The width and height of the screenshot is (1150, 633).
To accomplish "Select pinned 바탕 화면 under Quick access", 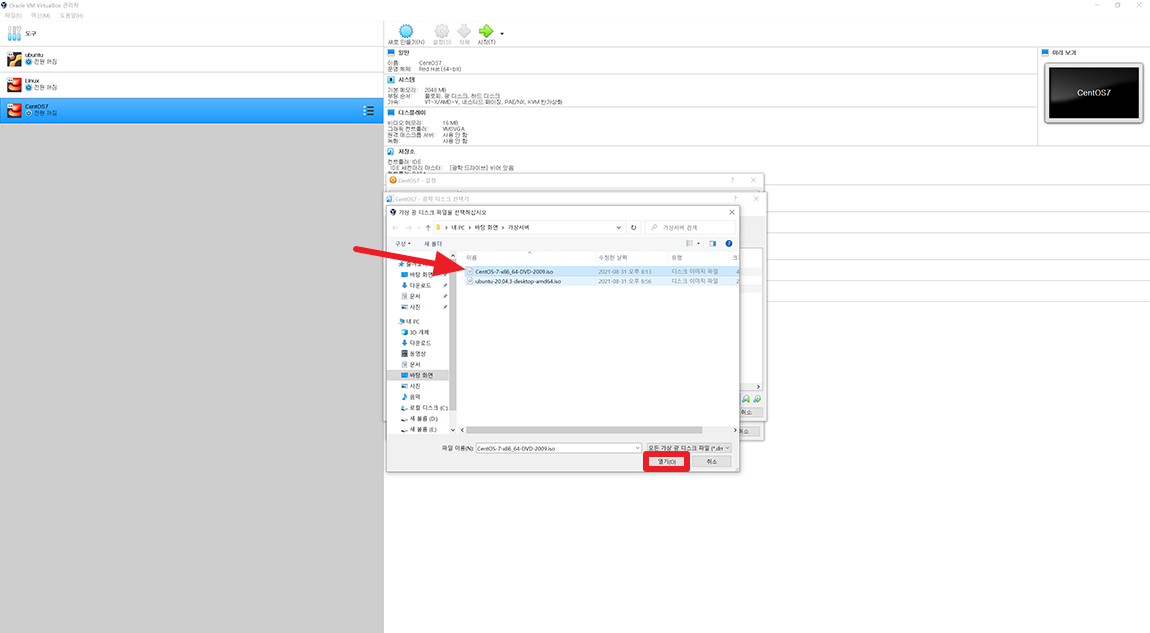I will [421, 274].
